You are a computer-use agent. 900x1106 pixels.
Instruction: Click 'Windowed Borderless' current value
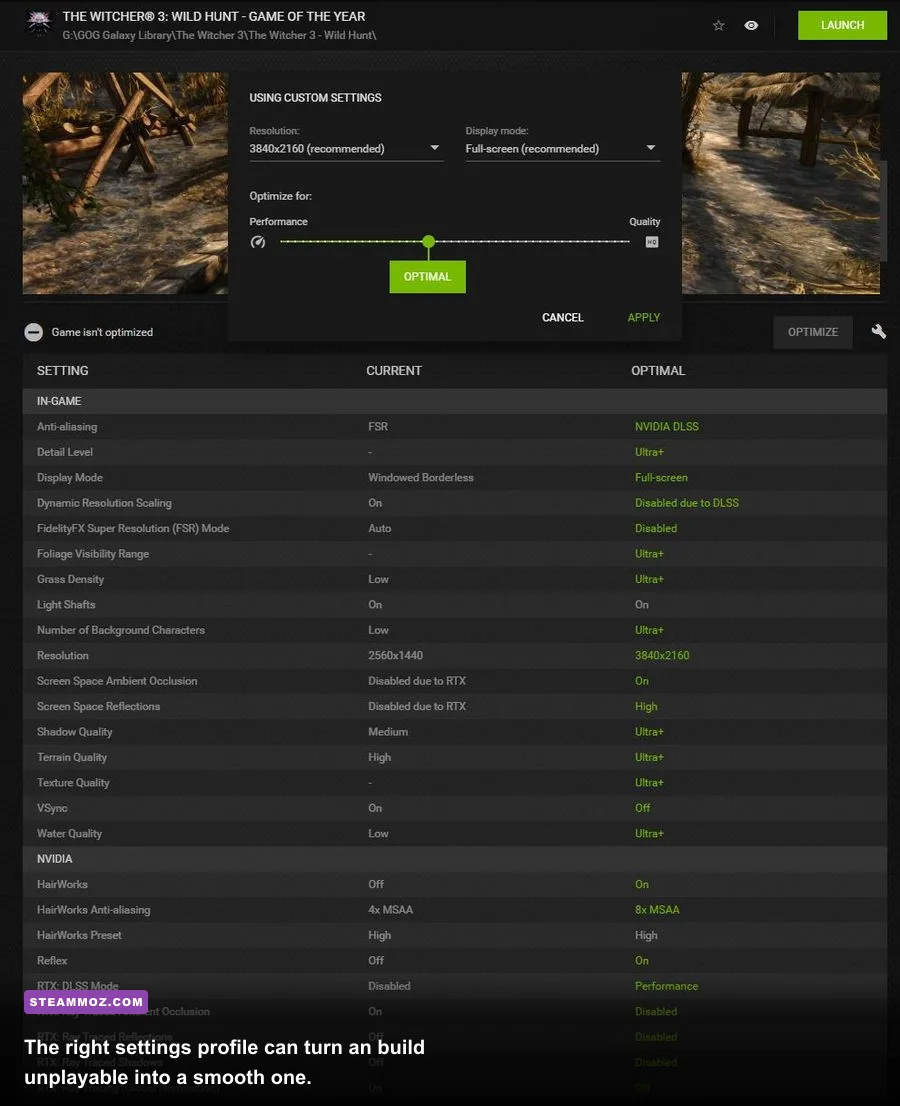420,478
